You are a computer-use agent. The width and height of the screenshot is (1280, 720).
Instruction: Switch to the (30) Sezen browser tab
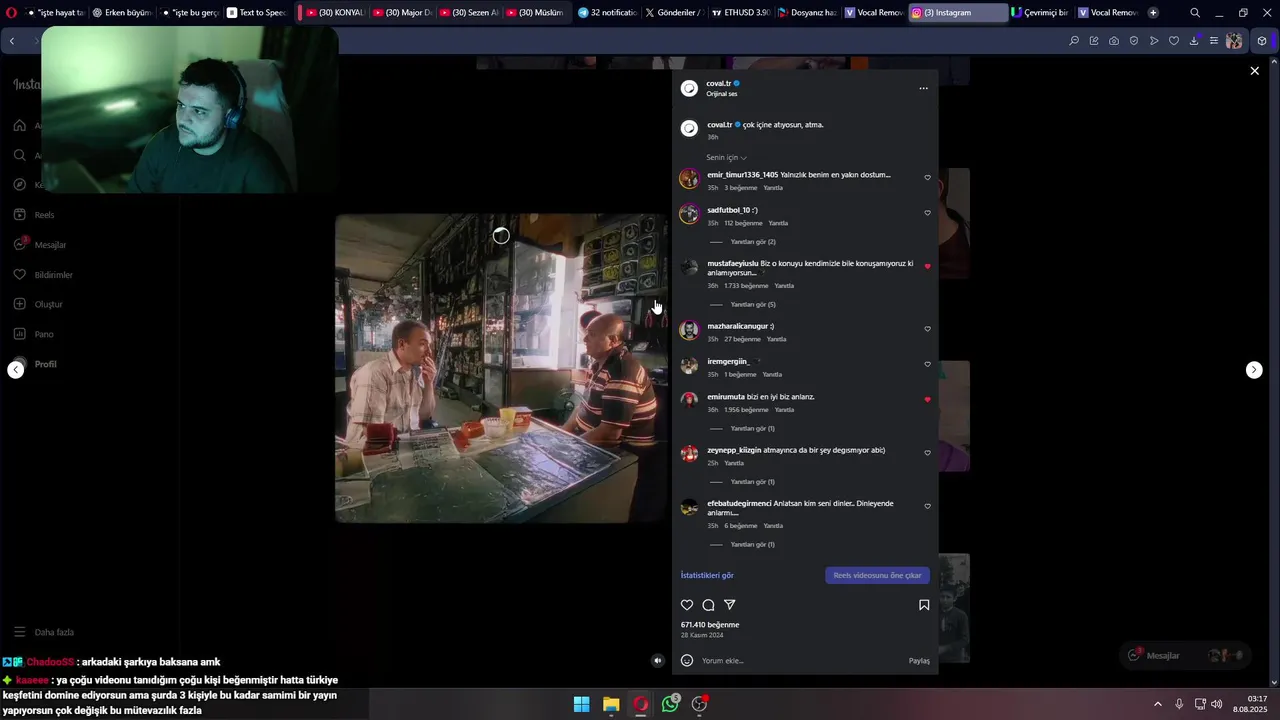467,13
